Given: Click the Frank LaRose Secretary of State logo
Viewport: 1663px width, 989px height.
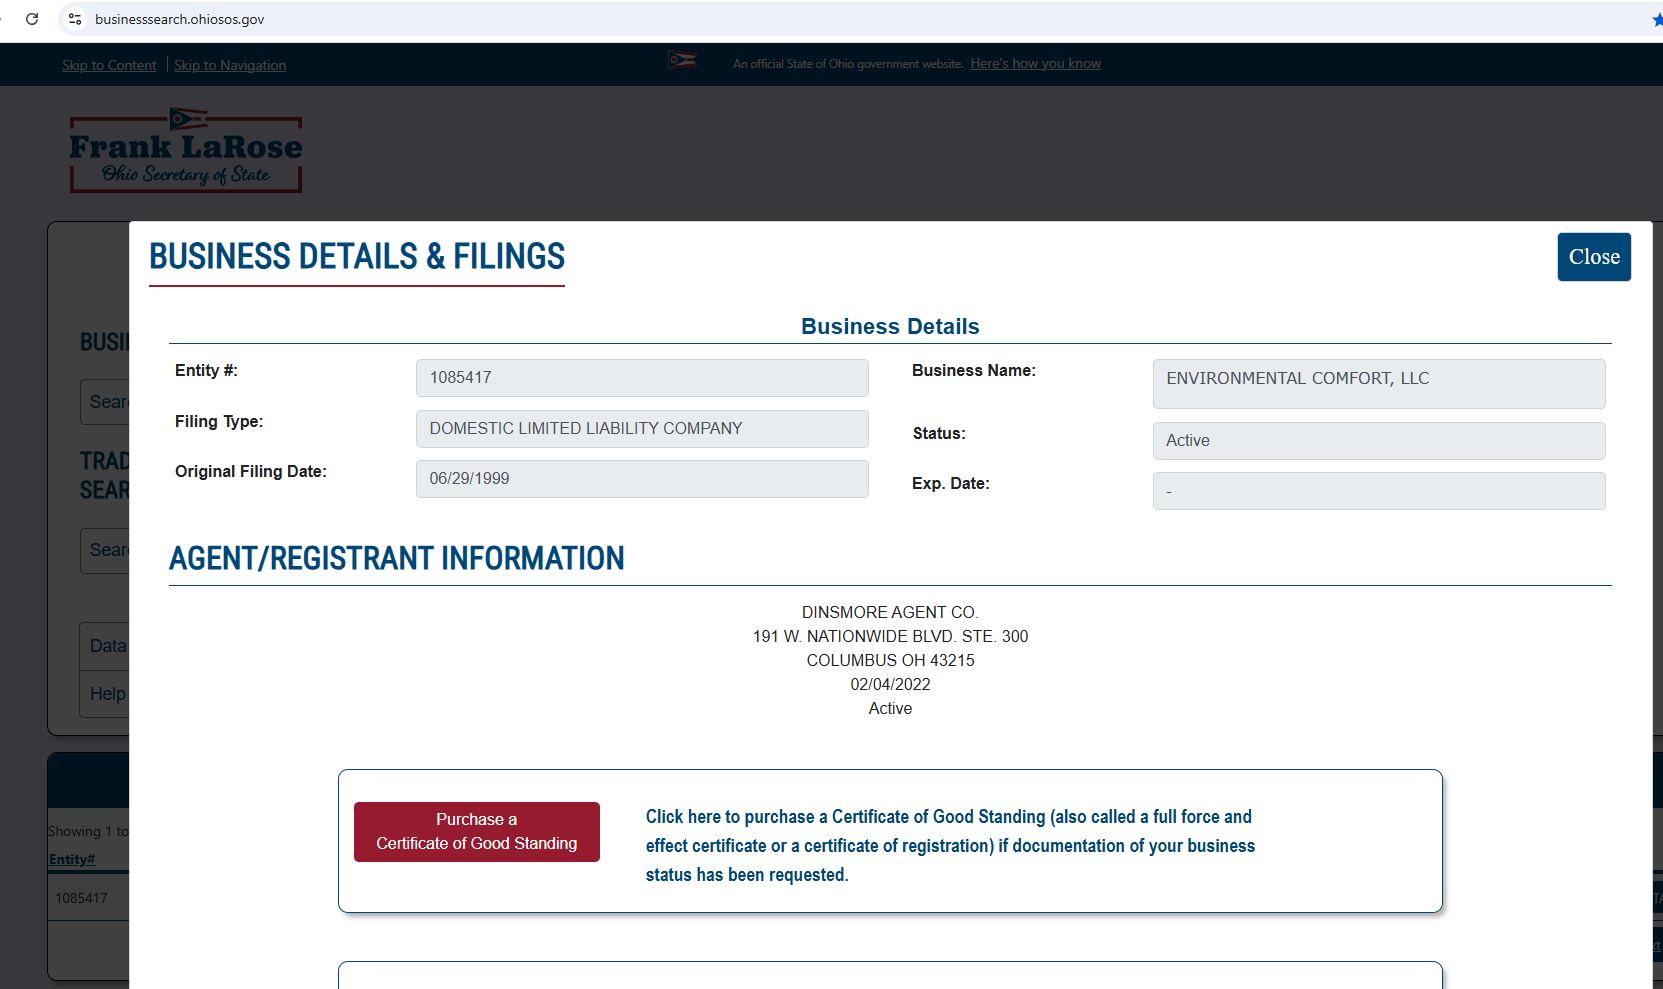Looking at the screenshot, I should [186, 150].
